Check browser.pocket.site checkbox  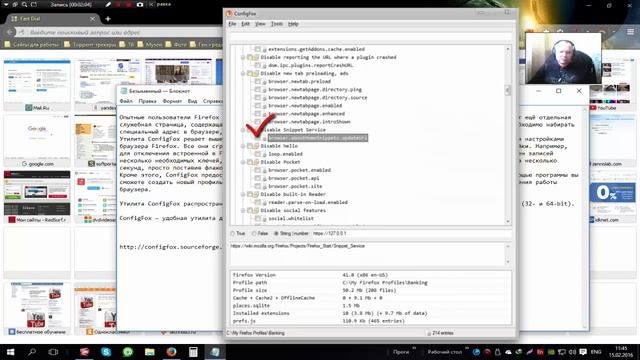pyautogui.click(x=258, y=186)
